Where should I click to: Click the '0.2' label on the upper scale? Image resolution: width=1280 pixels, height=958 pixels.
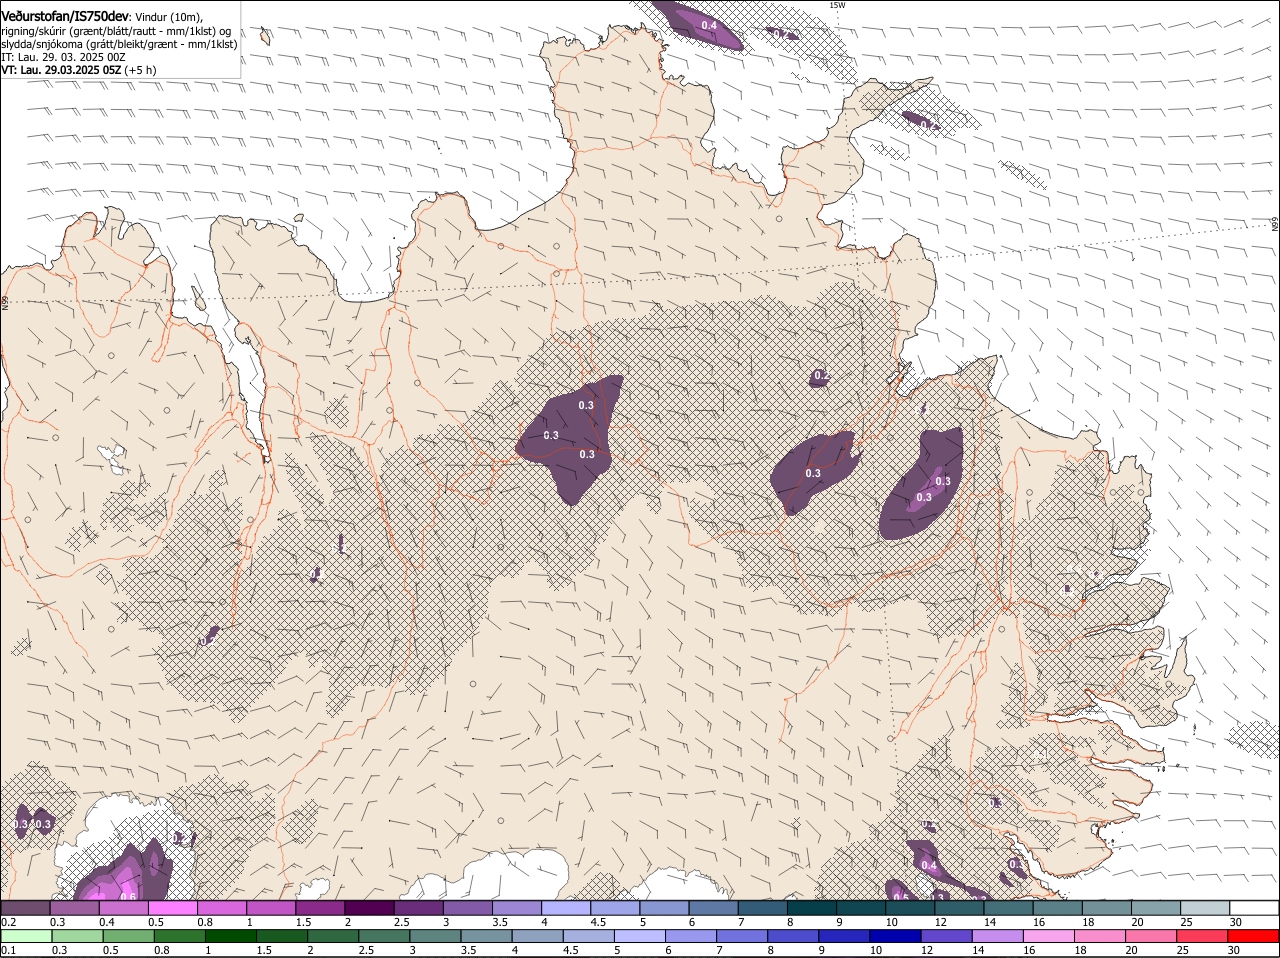click(x=8, y=922)
